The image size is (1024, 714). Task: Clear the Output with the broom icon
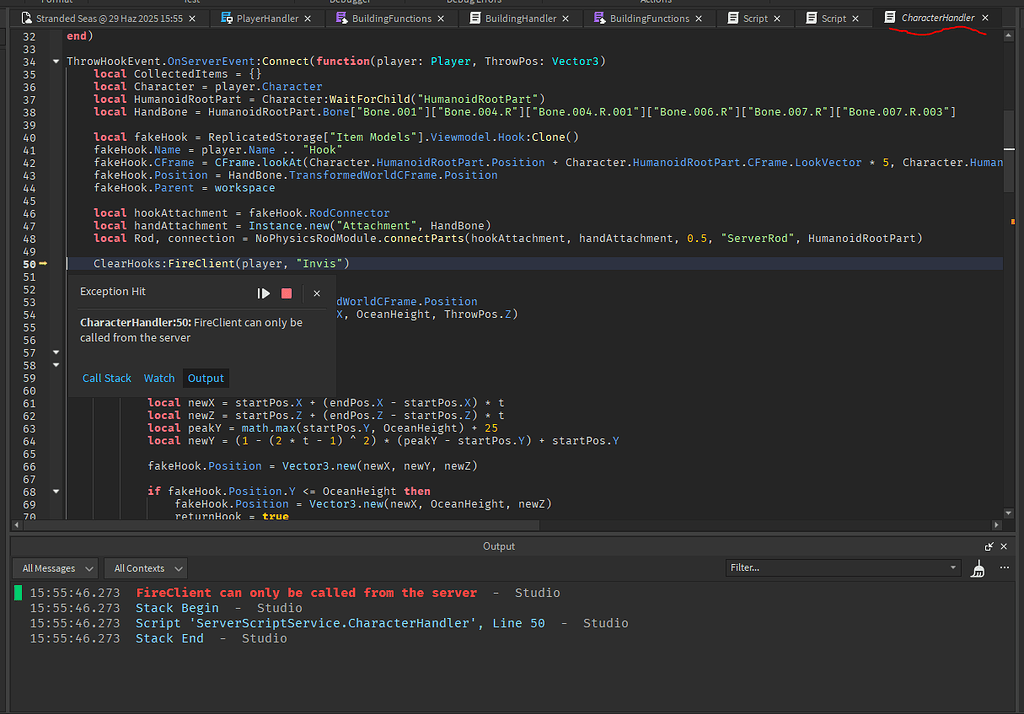(978, 567)
